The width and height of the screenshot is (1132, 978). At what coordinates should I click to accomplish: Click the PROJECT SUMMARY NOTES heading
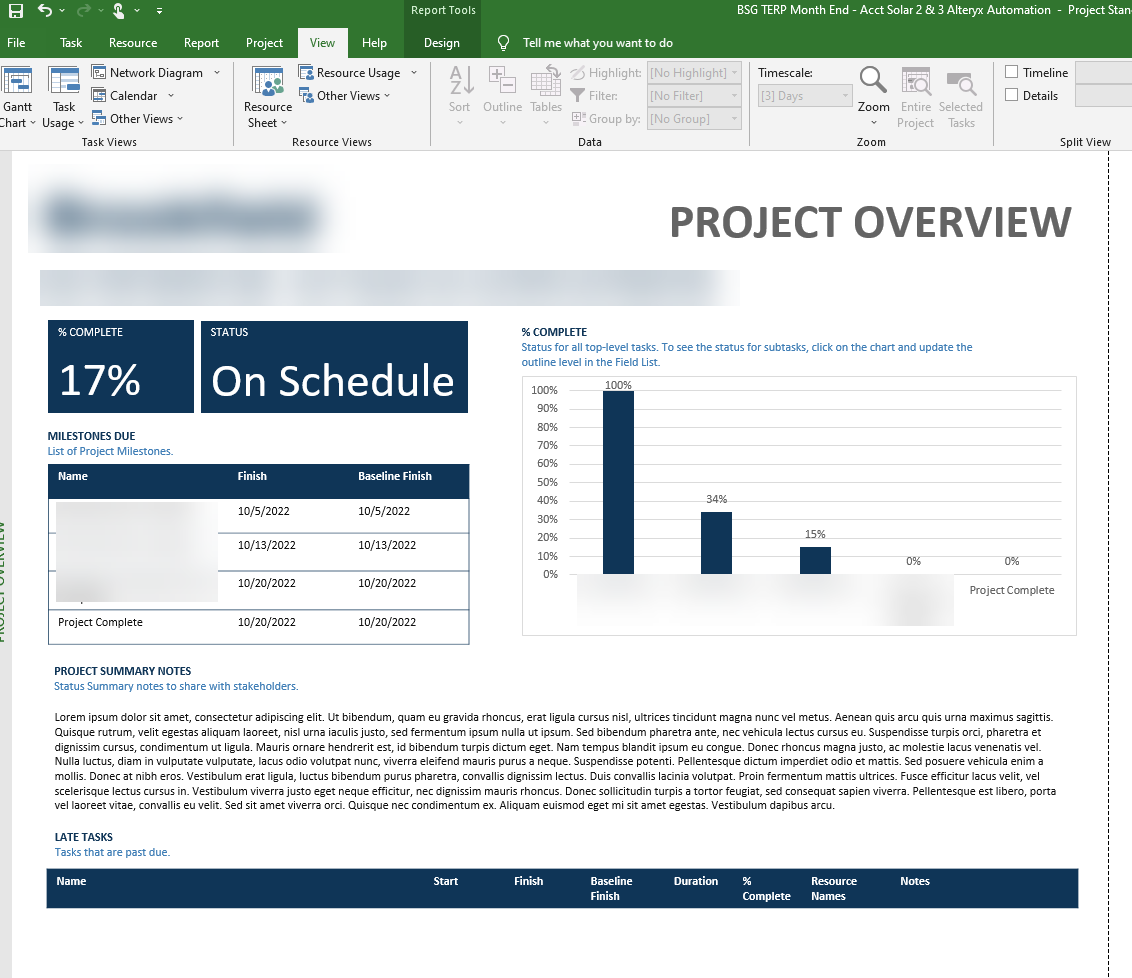tap(123, 671)
